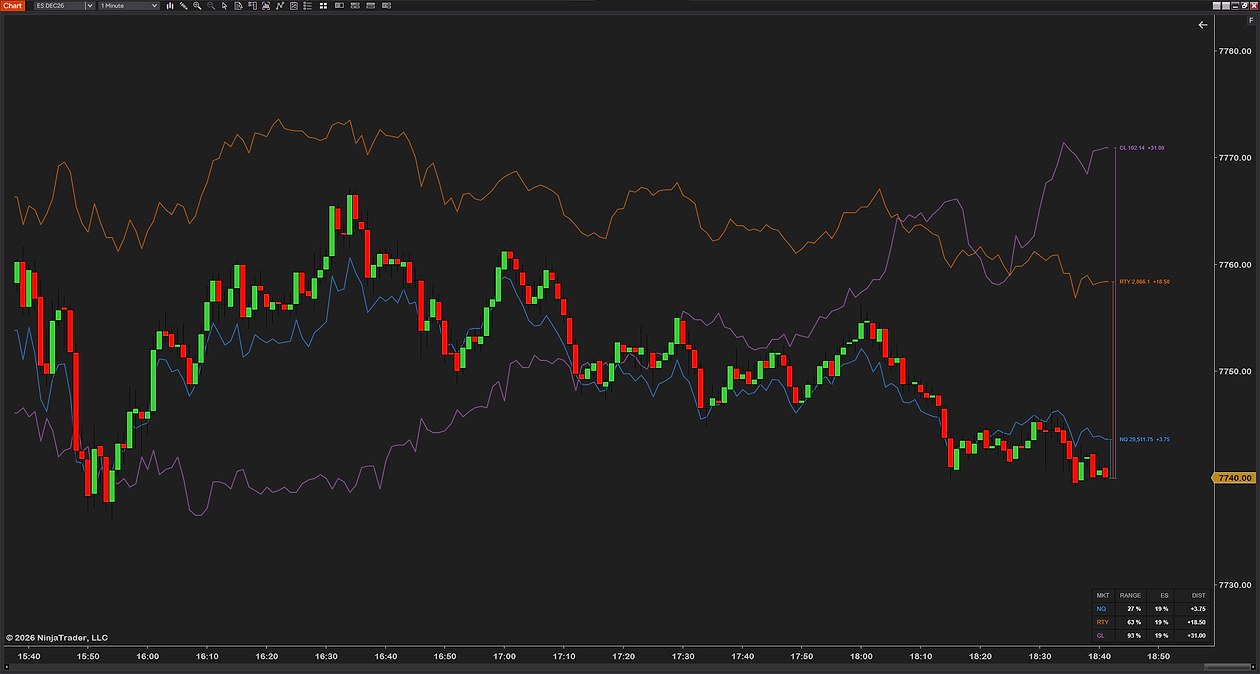This screenshot has height=674, width=1260.
Task: Click the orange Chart tab label
Action: pos(11,5)
